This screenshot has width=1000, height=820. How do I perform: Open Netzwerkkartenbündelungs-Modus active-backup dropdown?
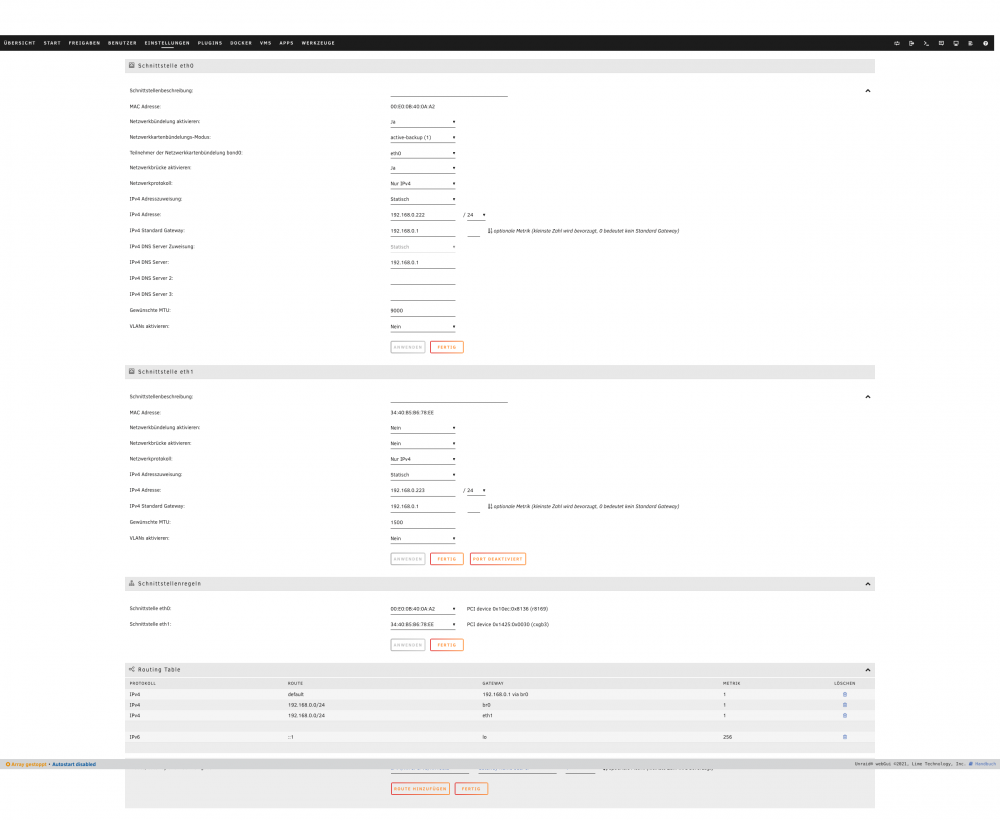(x=423, y=137)
